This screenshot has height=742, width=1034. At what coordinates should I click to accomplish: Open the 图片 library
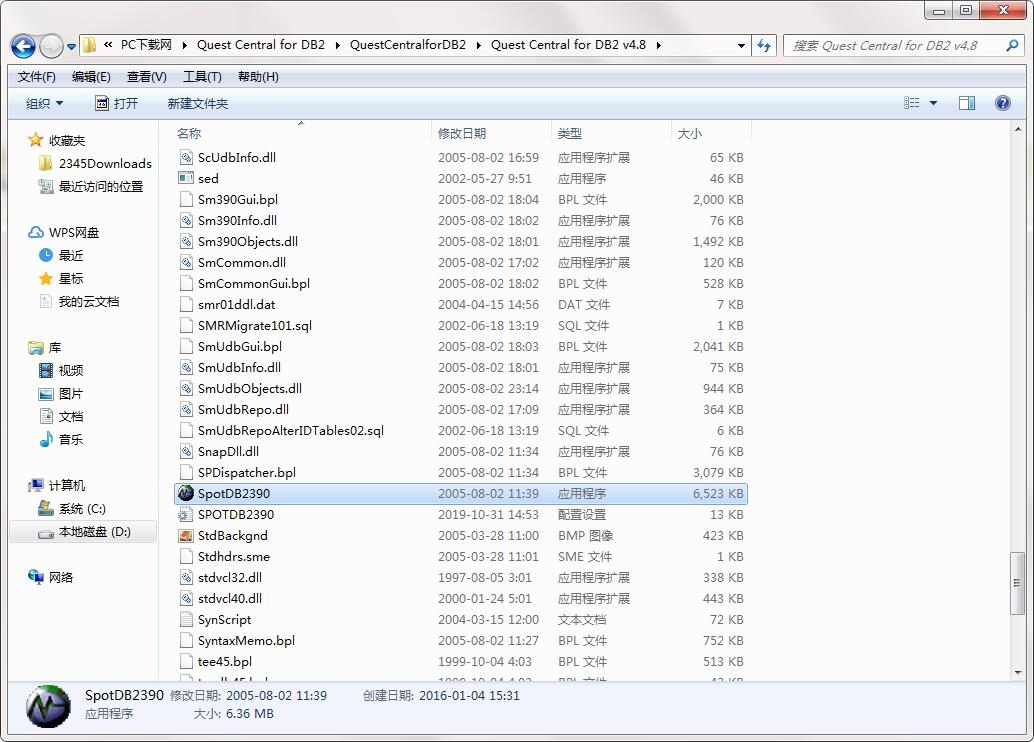coord(61,394)
